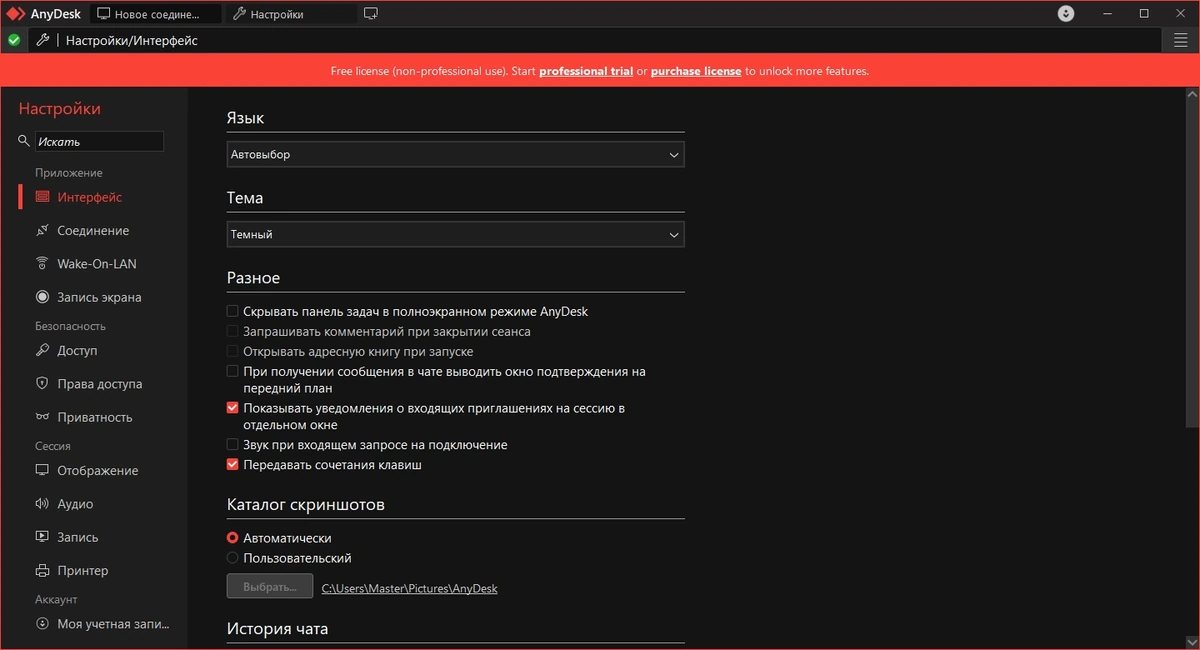
Task: Toggle chat message confirmation window checkbox
Action: click(x=233, y=371)
